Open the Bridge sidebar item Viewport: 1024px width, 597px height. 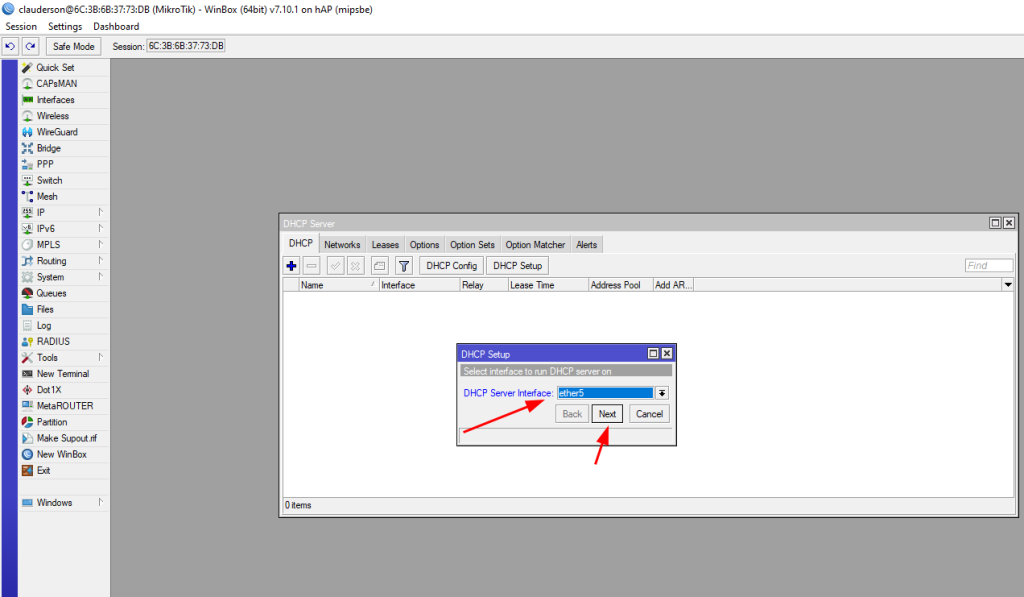click(x=48, y=148)
